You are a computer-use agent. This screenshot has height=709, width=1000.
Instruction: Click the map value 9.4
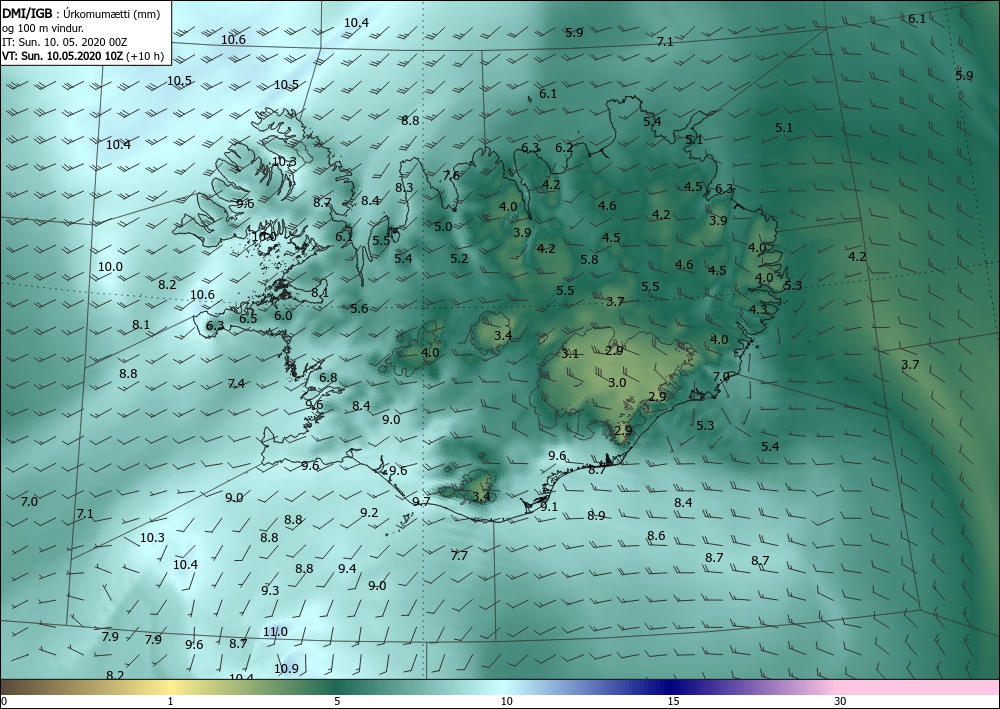tap(347, 569)
